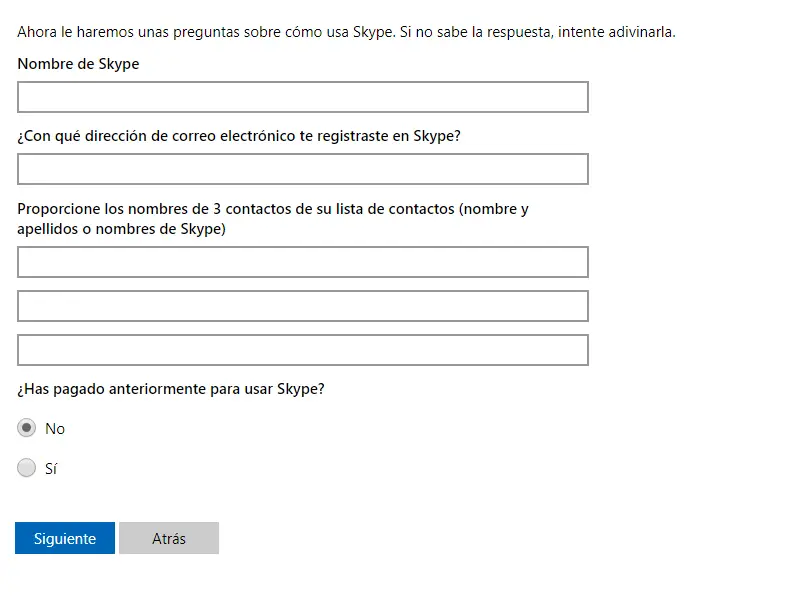This screenshot has width=800, height=600.
Task: Go back with the Atrás button
Action: click(168, 538)
